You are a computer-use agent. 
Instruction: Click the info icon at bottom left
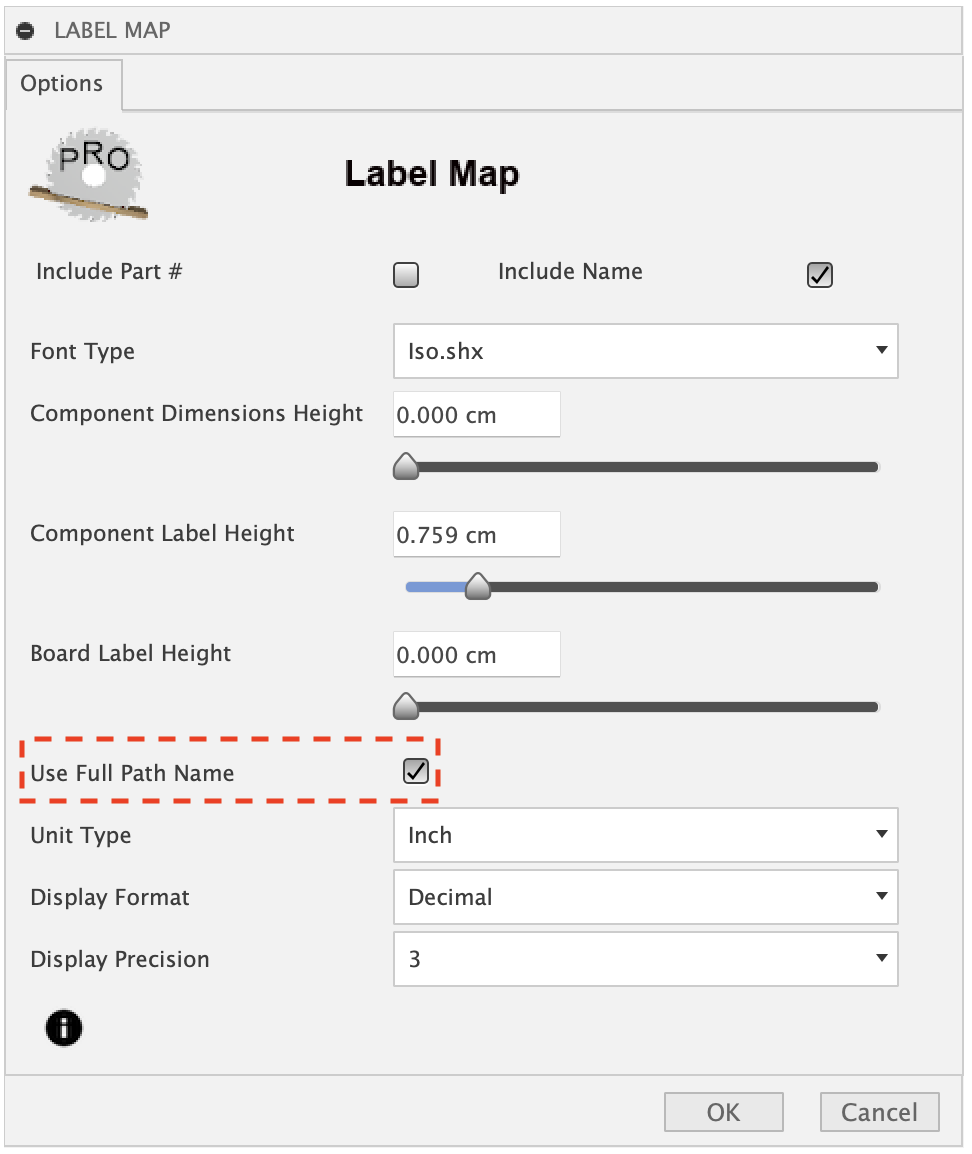coord(64,1027)
